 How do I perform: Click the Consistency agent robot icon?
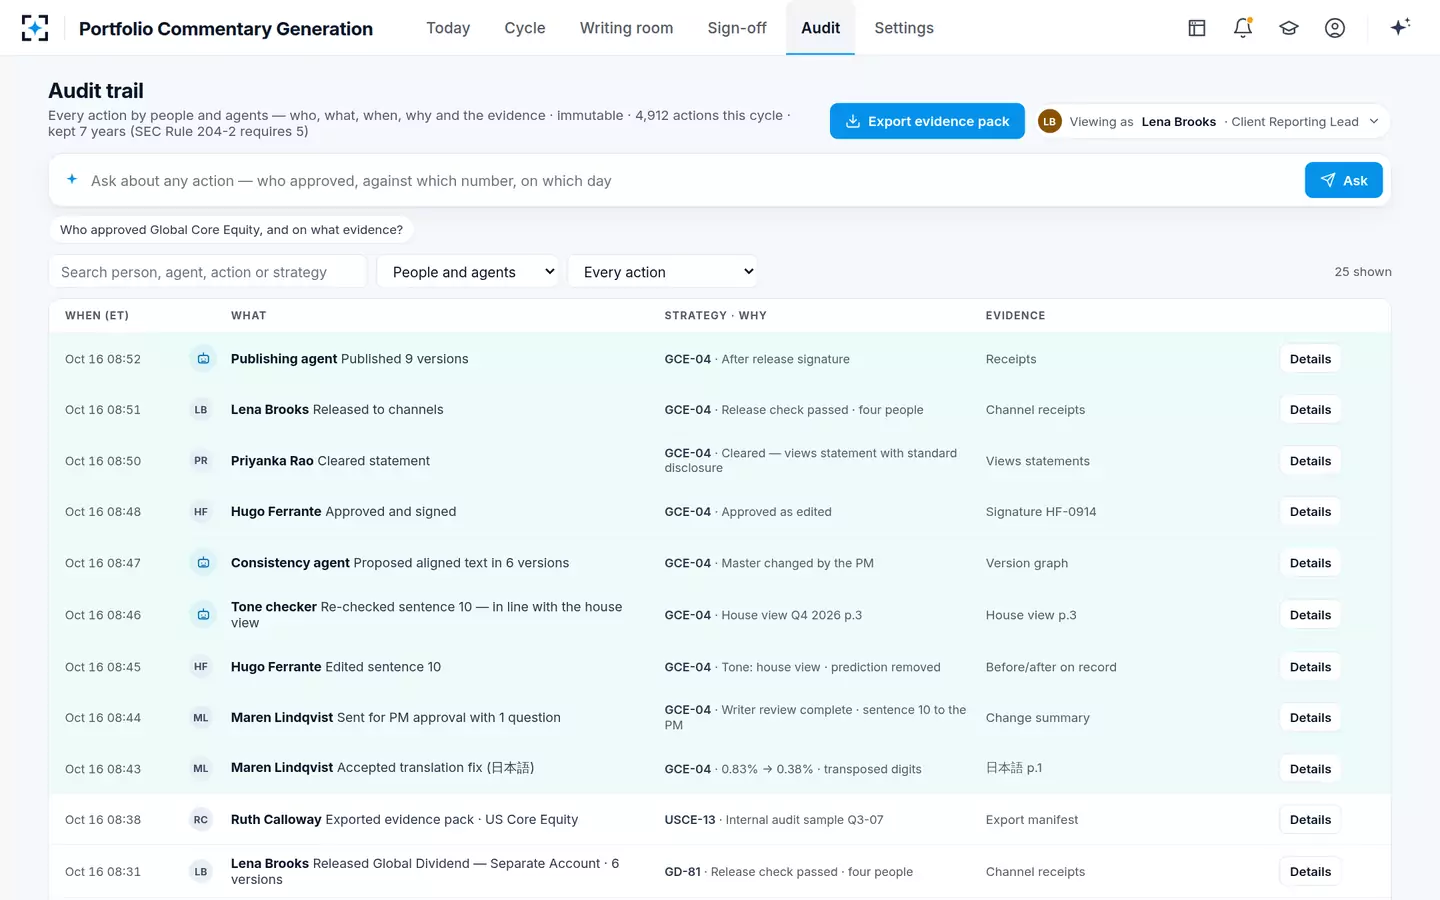coord(203,563)
